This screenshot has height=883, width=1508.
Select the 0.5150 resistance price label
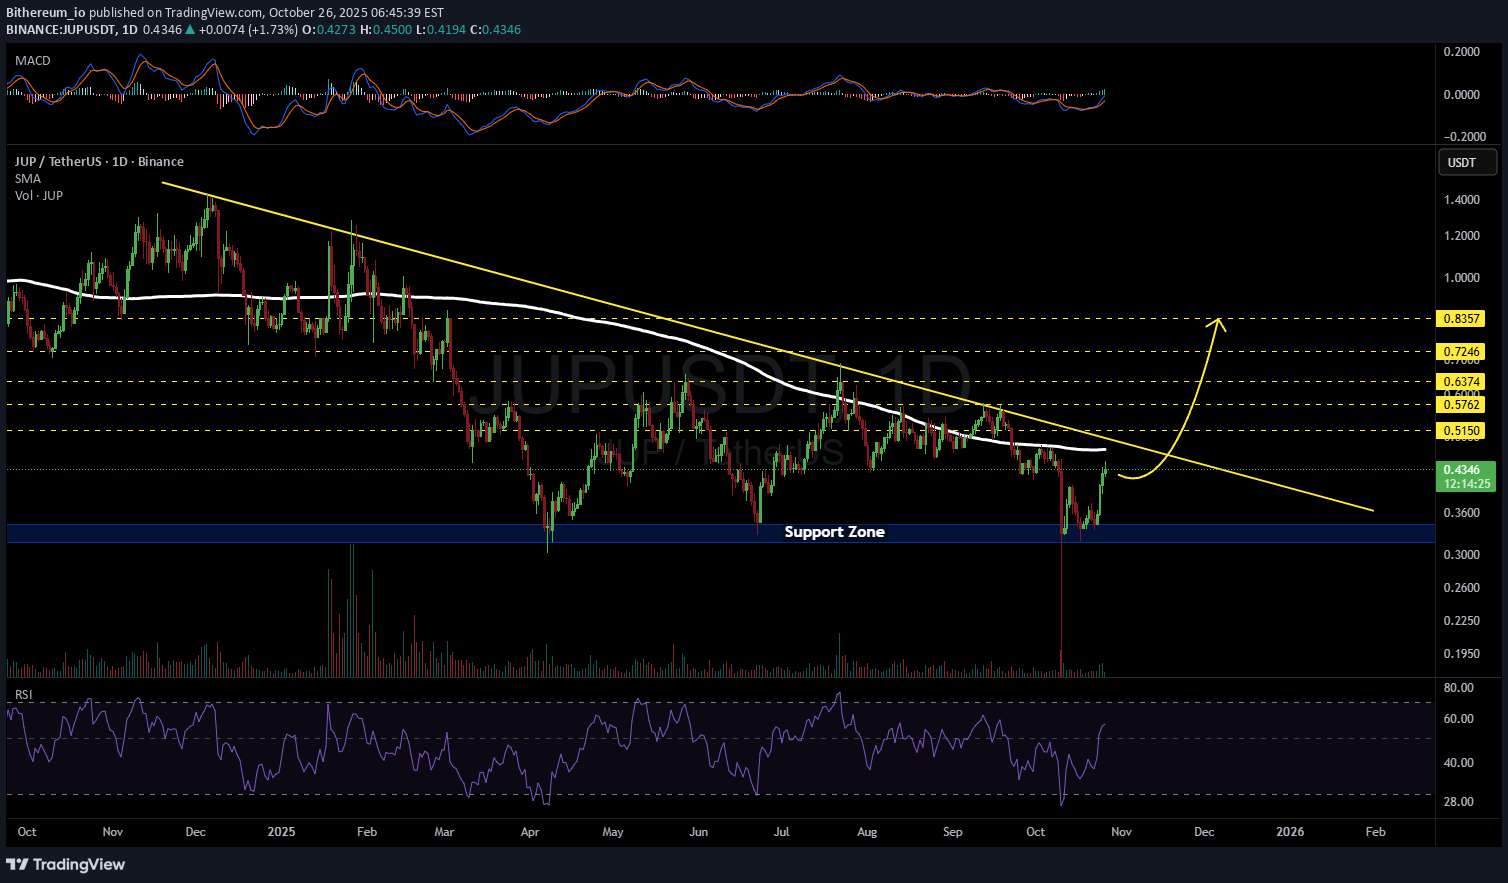(1460, 431)
